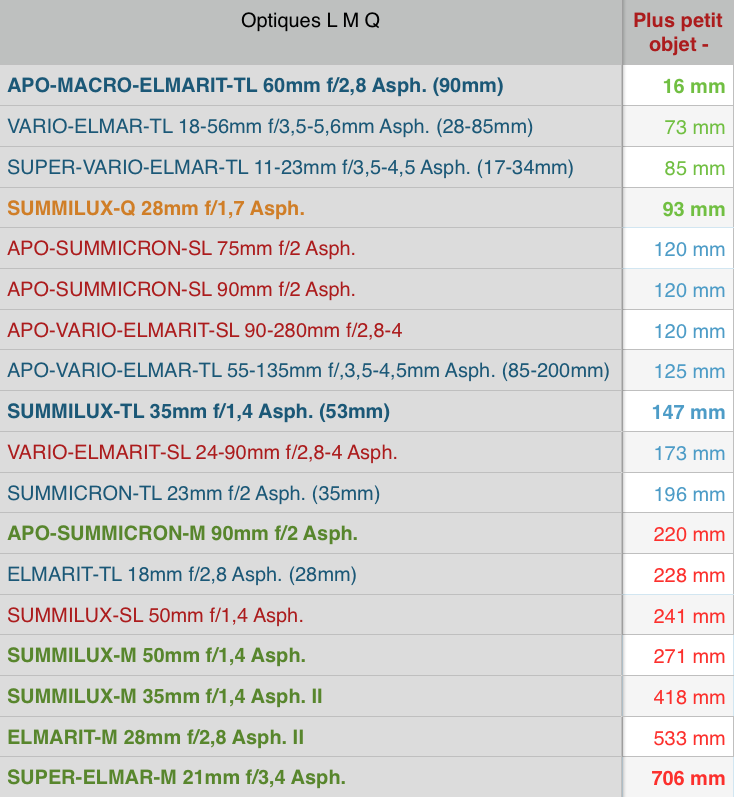This screenshot has width=734, height=797.
Task: Select APO-SUMMICRON-M 90mm f/2 row
Action: point(182,533)
